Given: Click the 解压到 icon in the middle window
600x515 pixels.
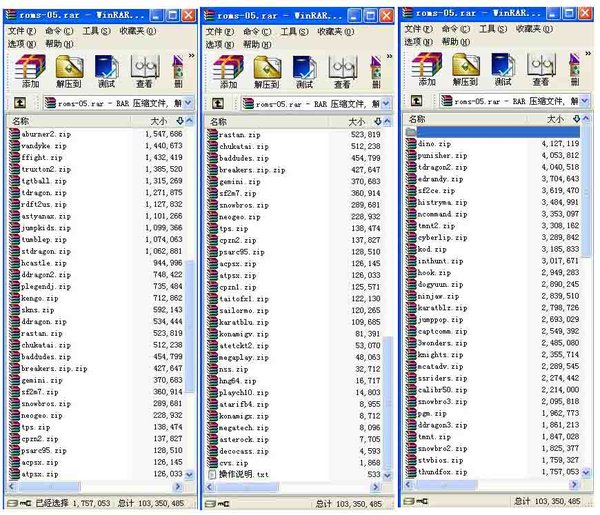Looking at the screenshot, I should (267, 72).
